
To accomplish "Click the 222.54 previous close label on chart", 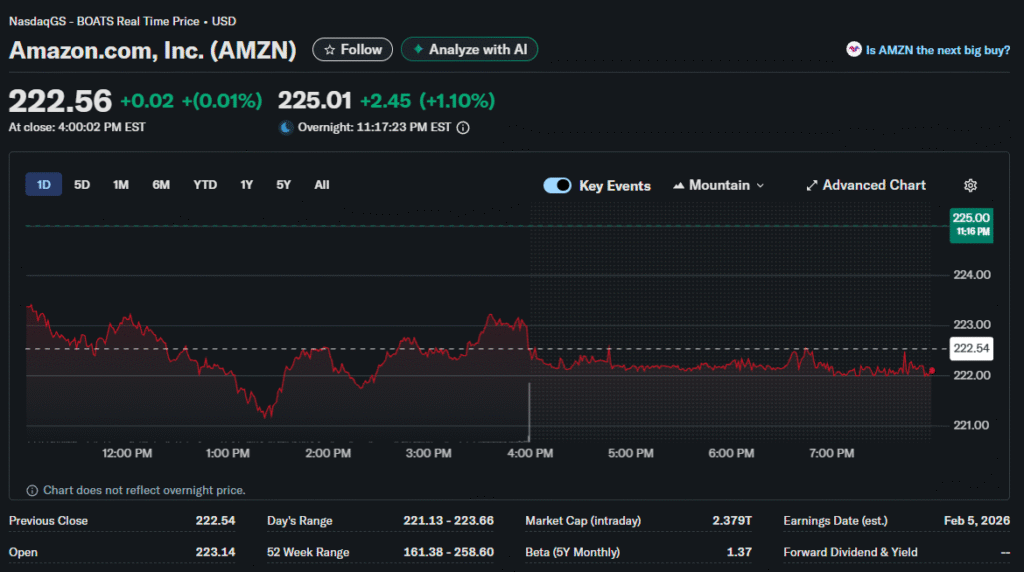I will tap(971, 348).
